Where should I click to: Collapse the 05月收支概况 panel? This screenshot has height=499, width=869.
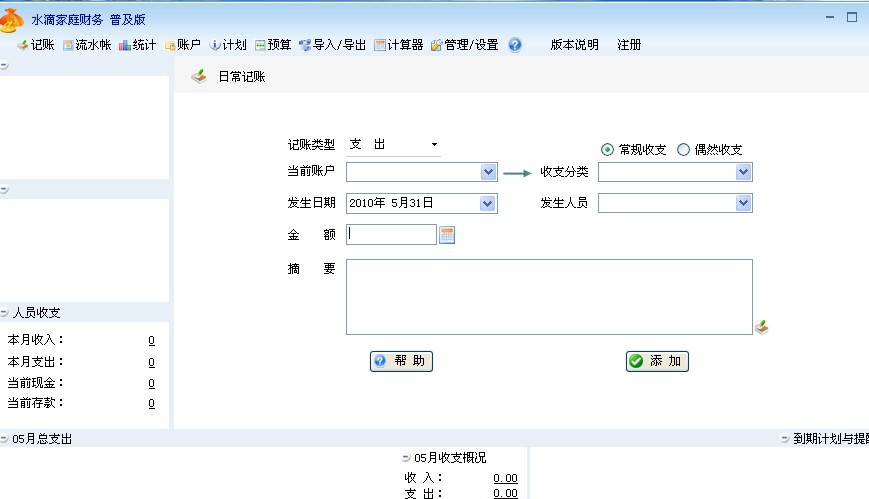click(406, 458)
